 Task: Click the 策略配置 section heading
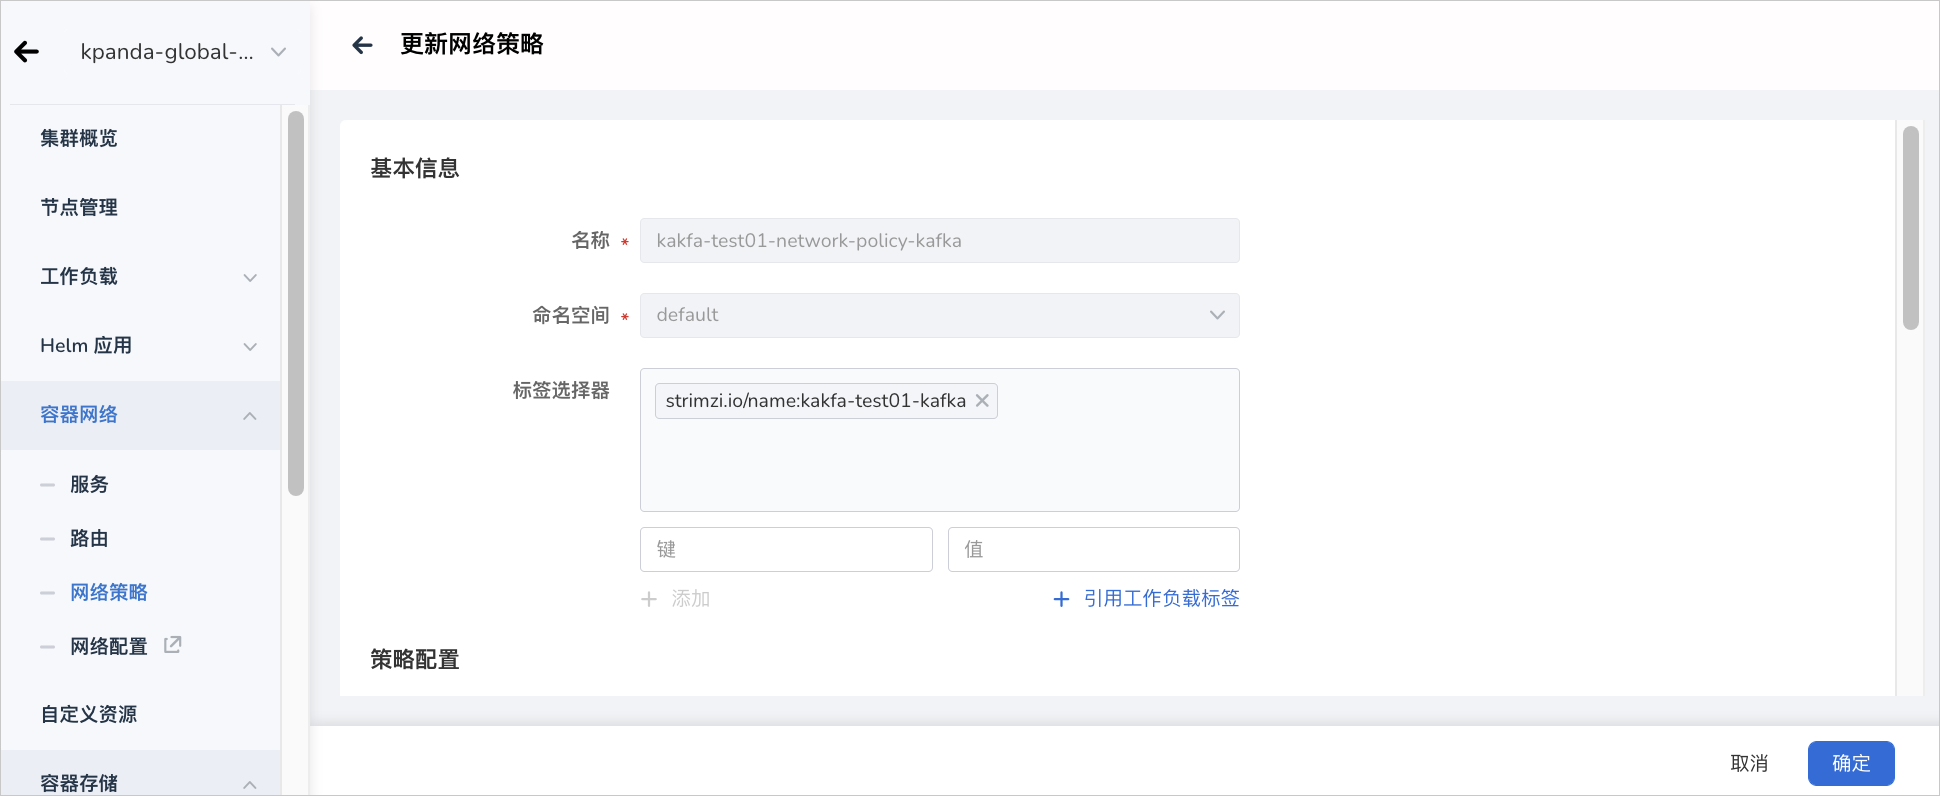coord(415,660)
